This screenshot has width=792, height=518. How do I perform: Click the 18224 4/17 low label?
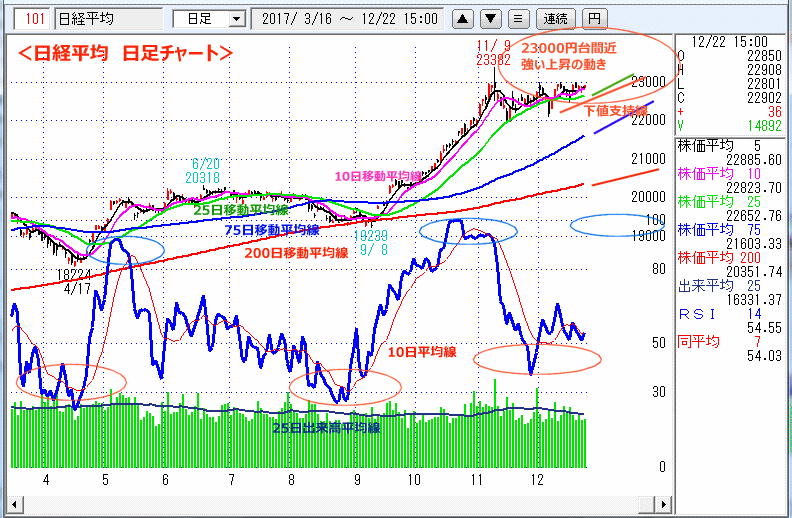74,282
